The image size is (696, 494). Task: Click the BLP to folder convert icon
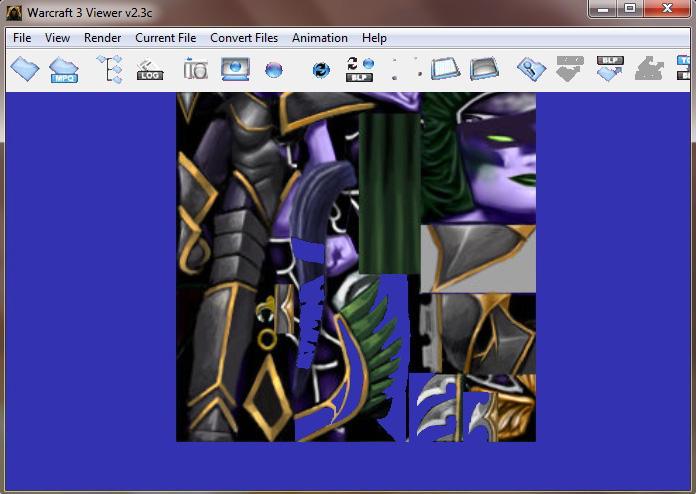coord(610,69)
